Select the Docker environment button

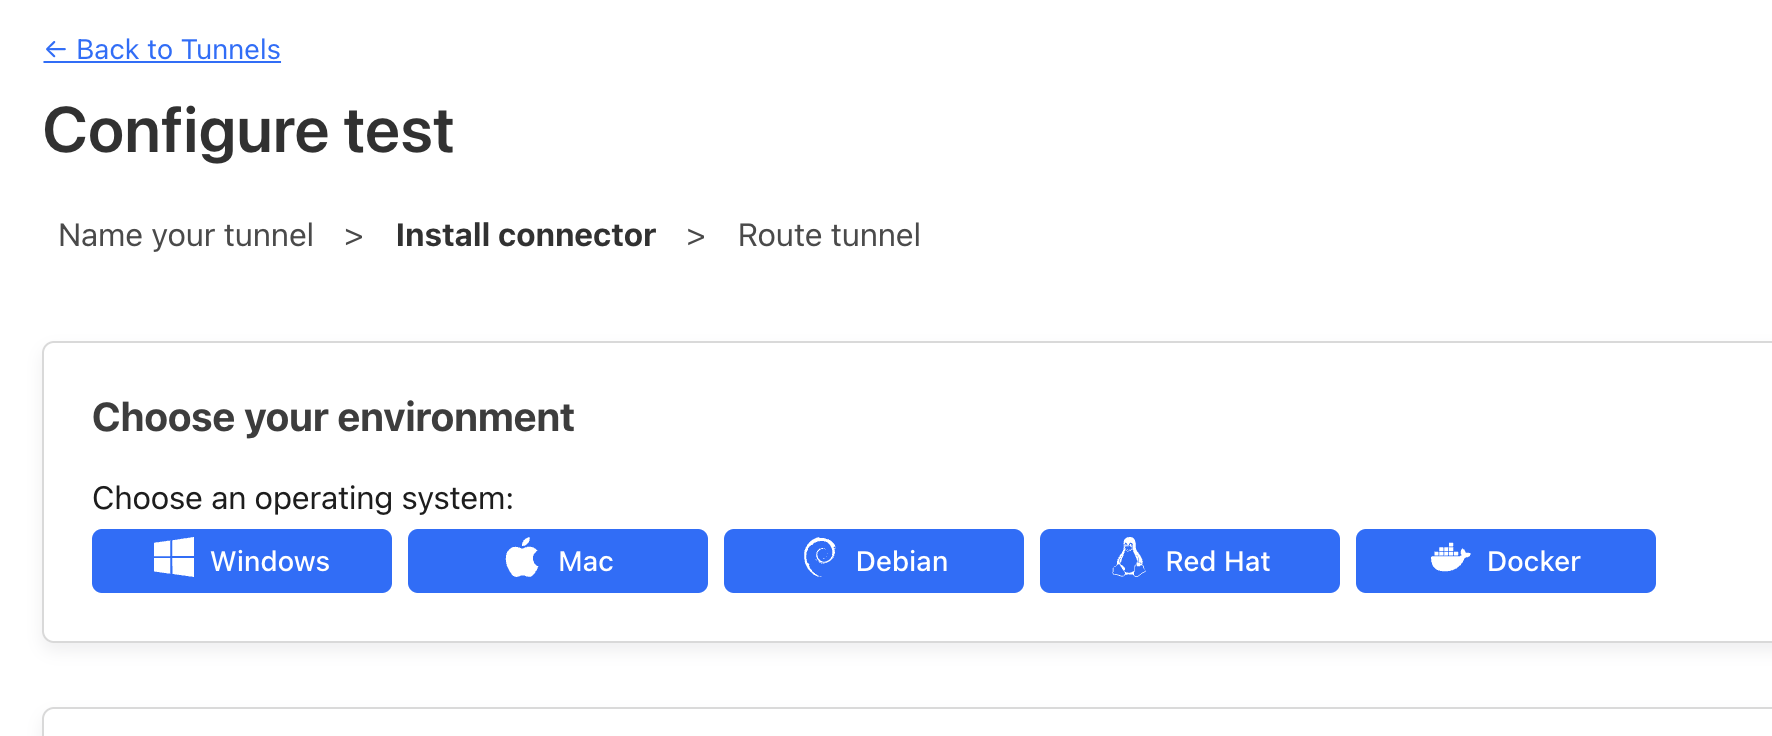pyautogui.click(x=1506, y=561)
